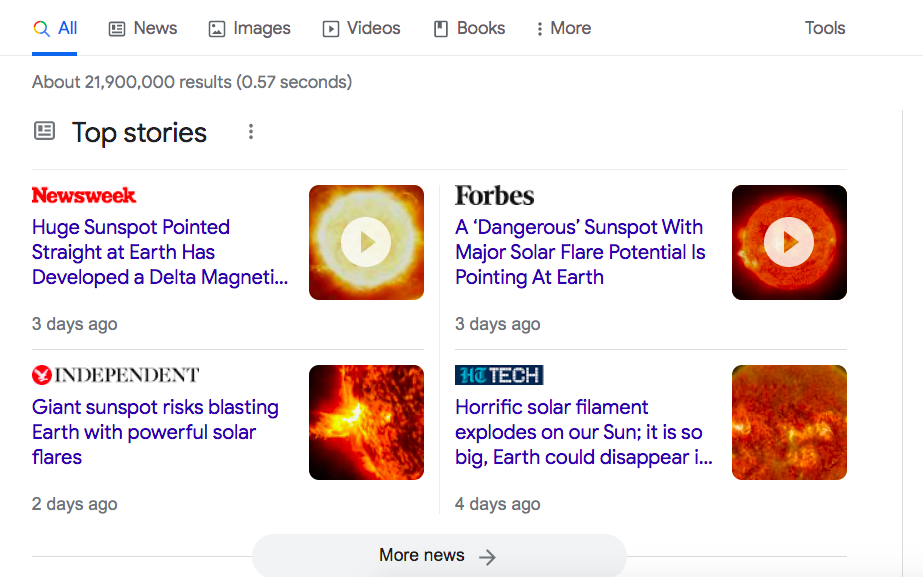Screen dimensions: 923x577
Task: Click the arrow on More news
Action: point(487,556)
